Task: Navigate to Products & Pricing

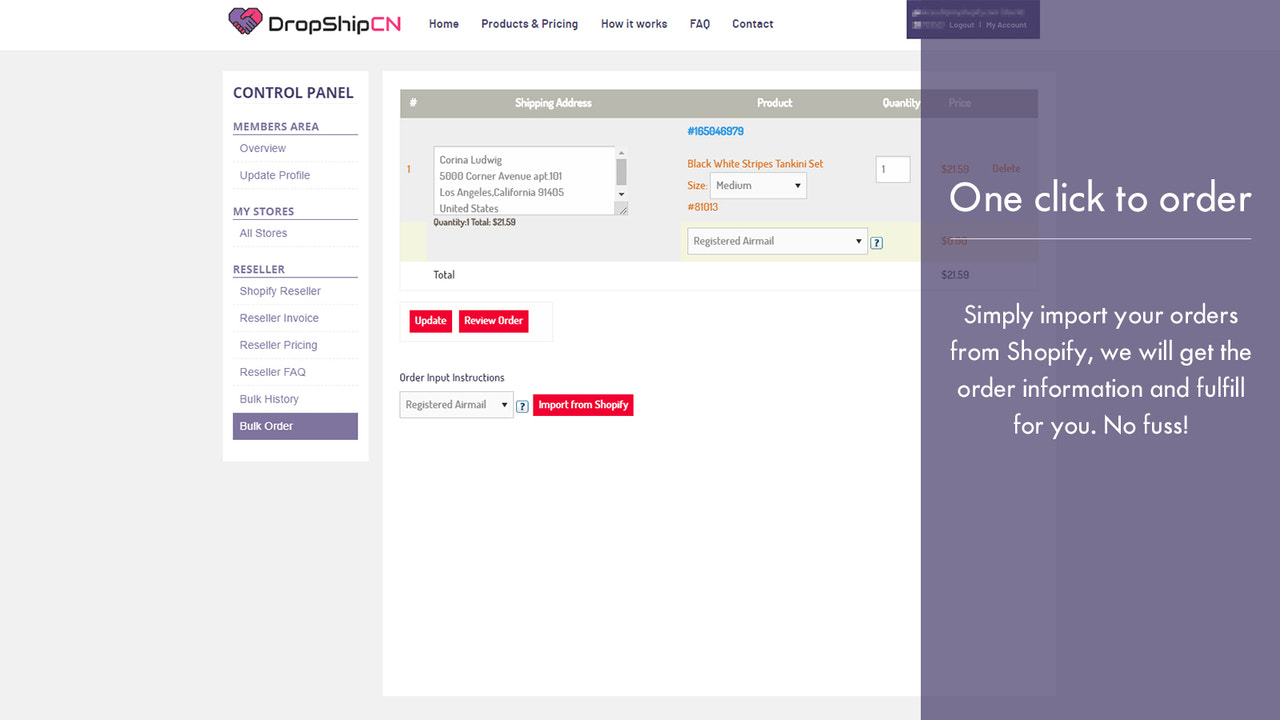Action: 529,23
